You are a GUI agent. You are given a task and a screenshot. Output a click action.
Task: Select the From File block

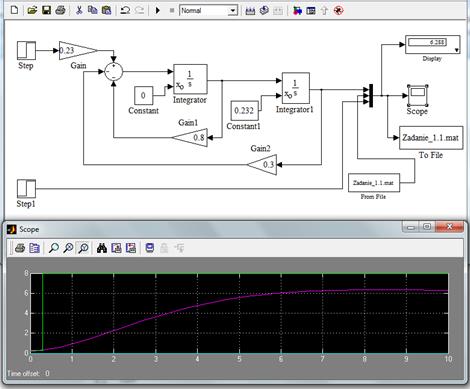(x=374, y=183)
